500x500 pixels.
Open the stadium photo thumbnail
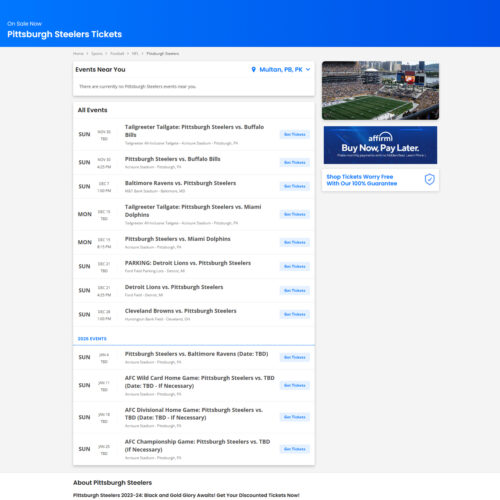click(x=380, y=90)
